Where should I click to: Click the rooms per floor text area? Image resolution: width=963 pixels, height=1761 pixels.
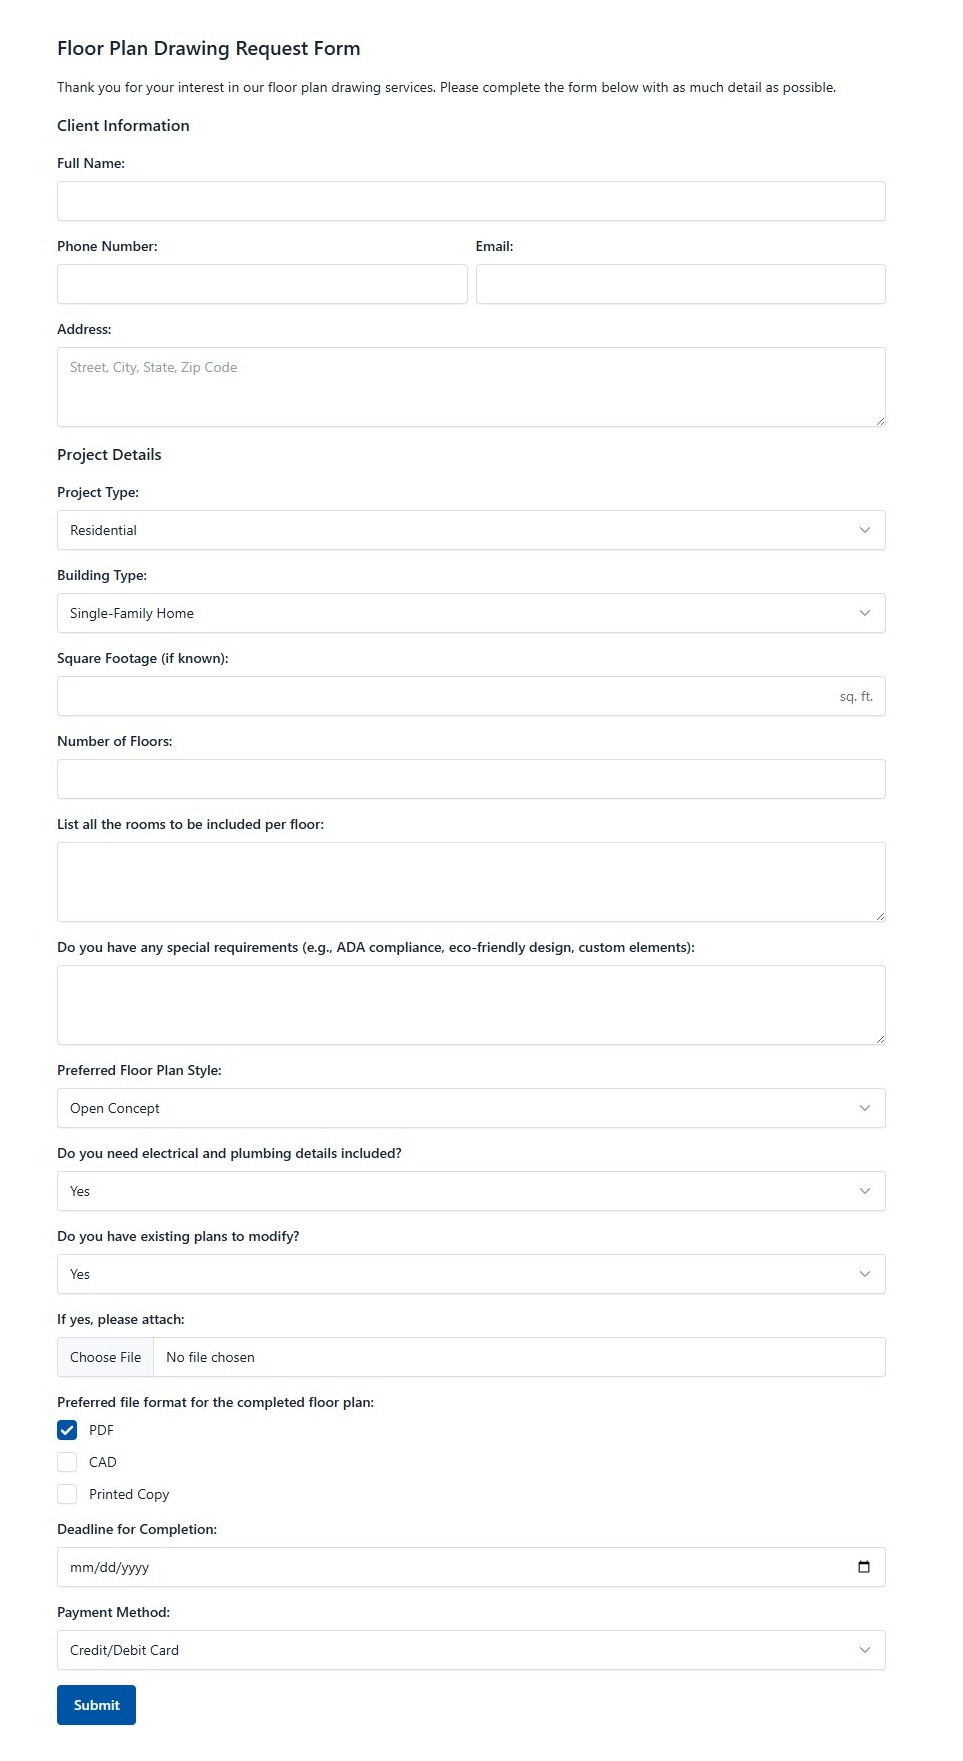471,882
